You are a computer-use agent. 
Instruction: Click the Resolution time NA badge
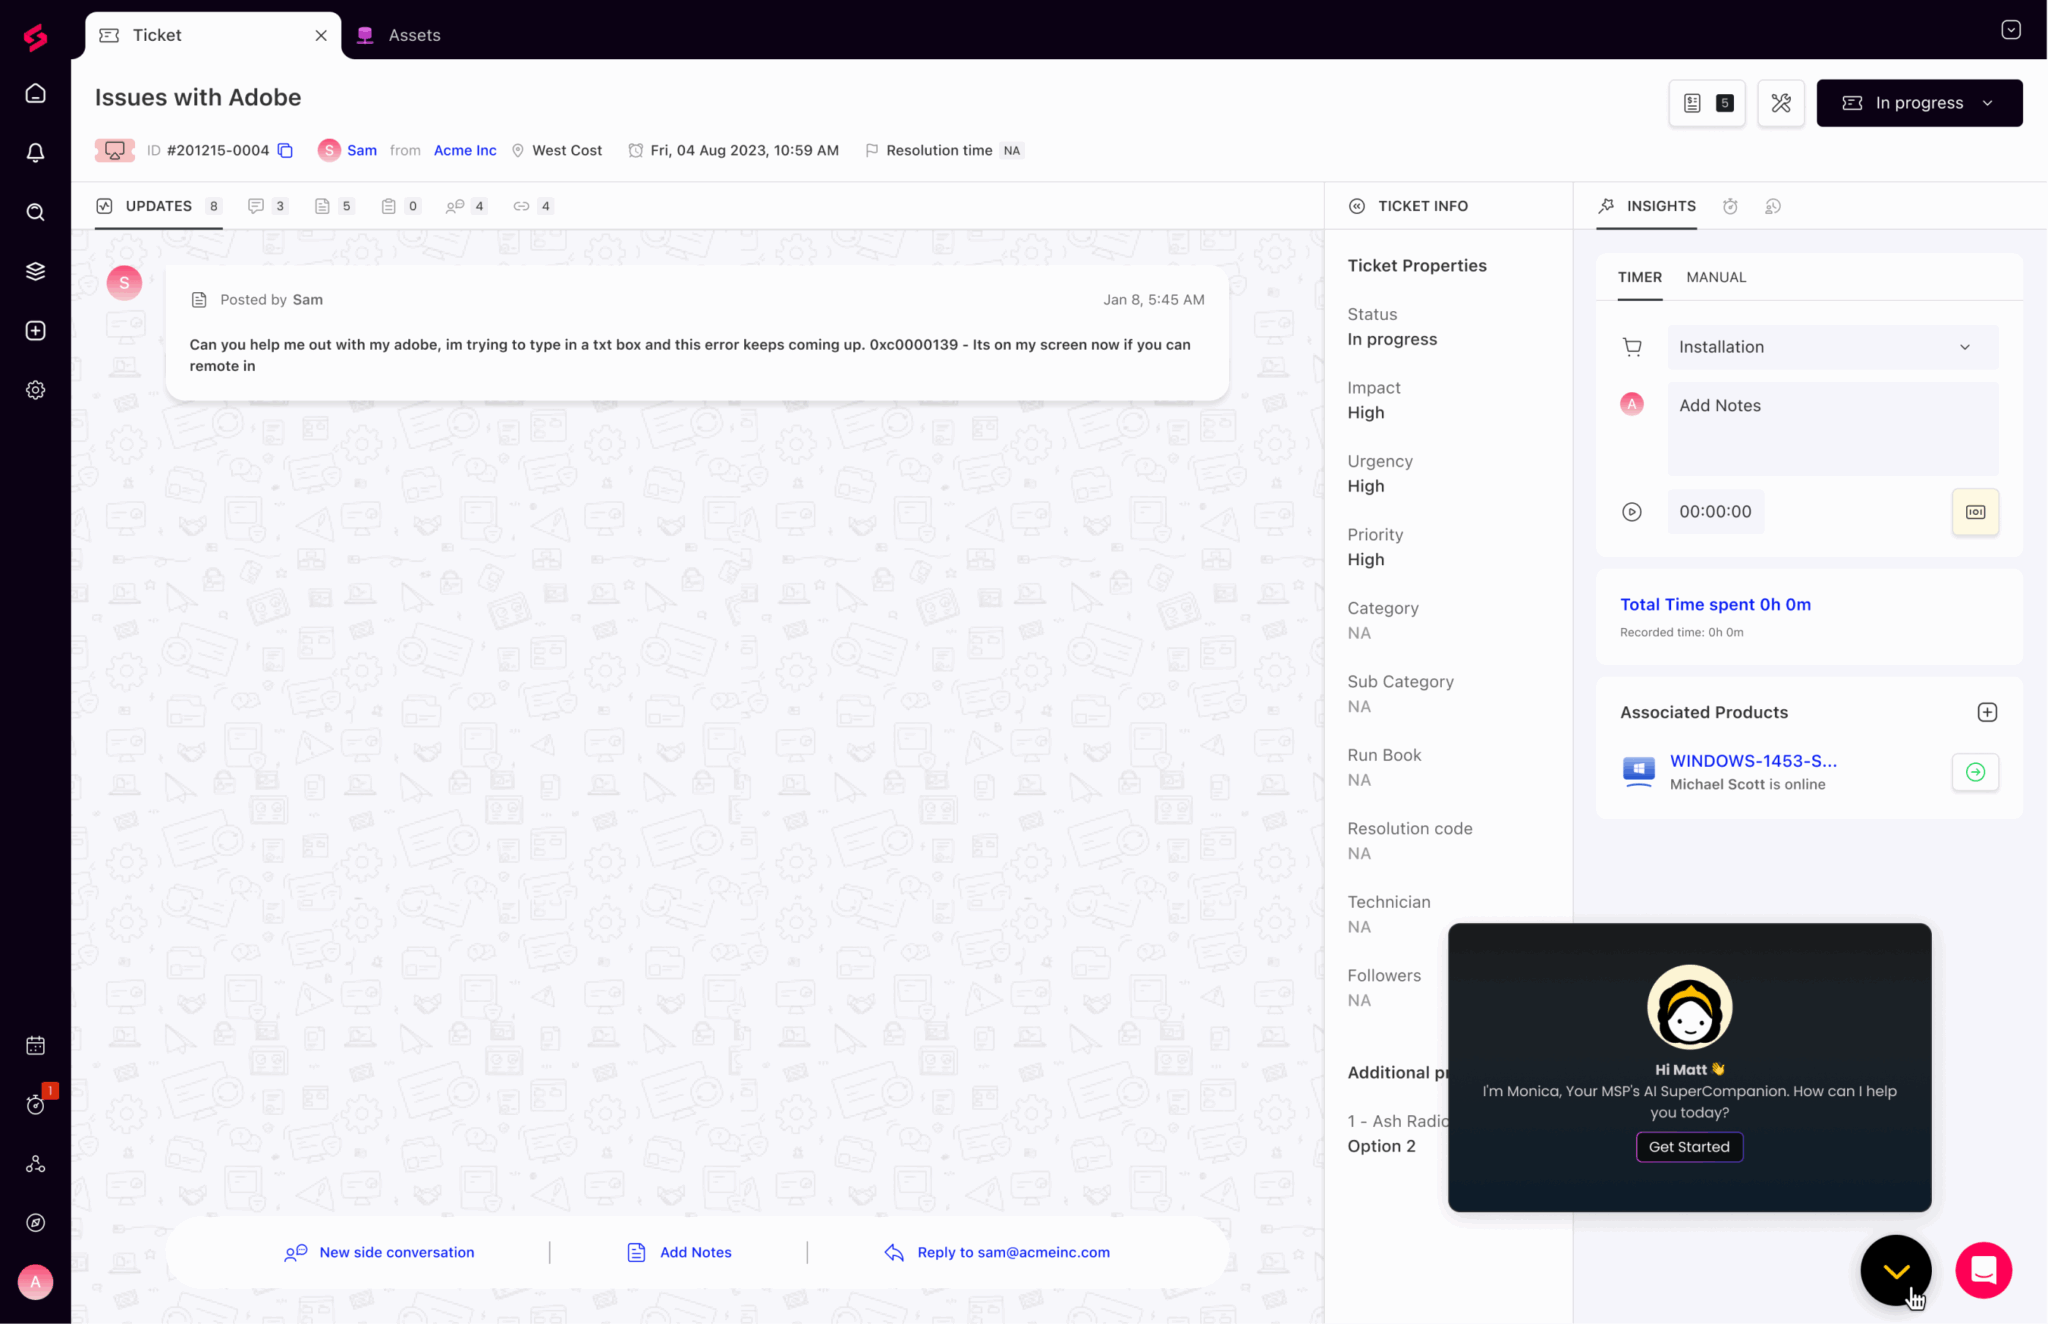coord(1012,150)
